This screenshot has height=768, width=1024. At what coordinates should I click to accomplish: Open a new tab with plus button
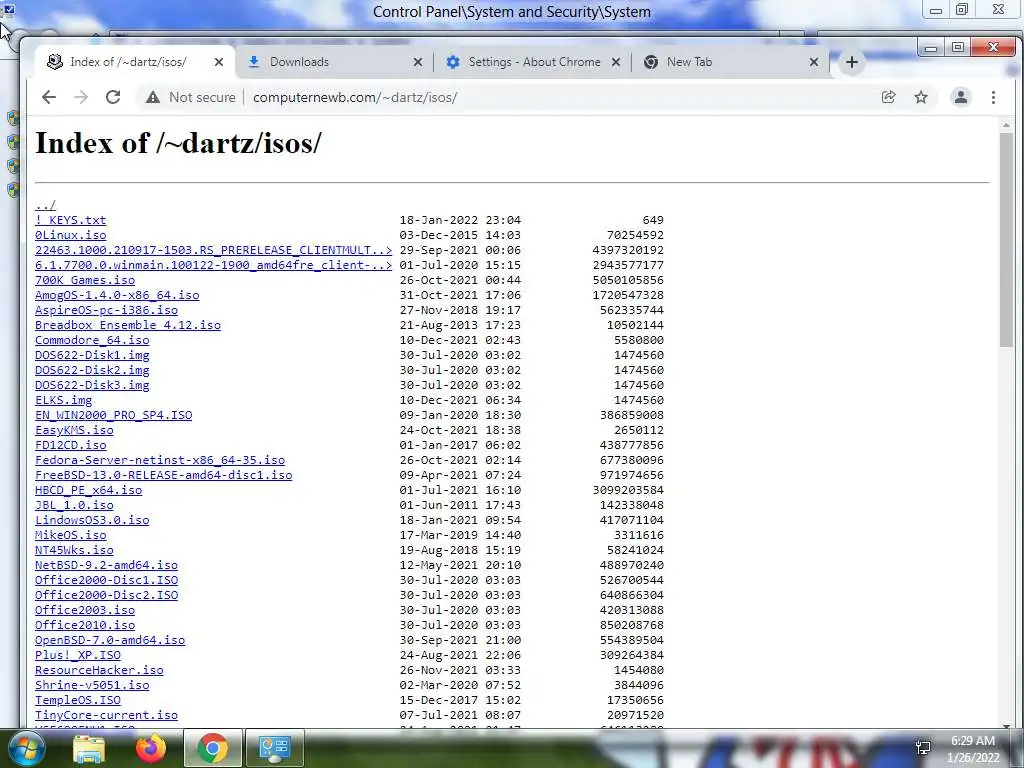coord(852,62)
